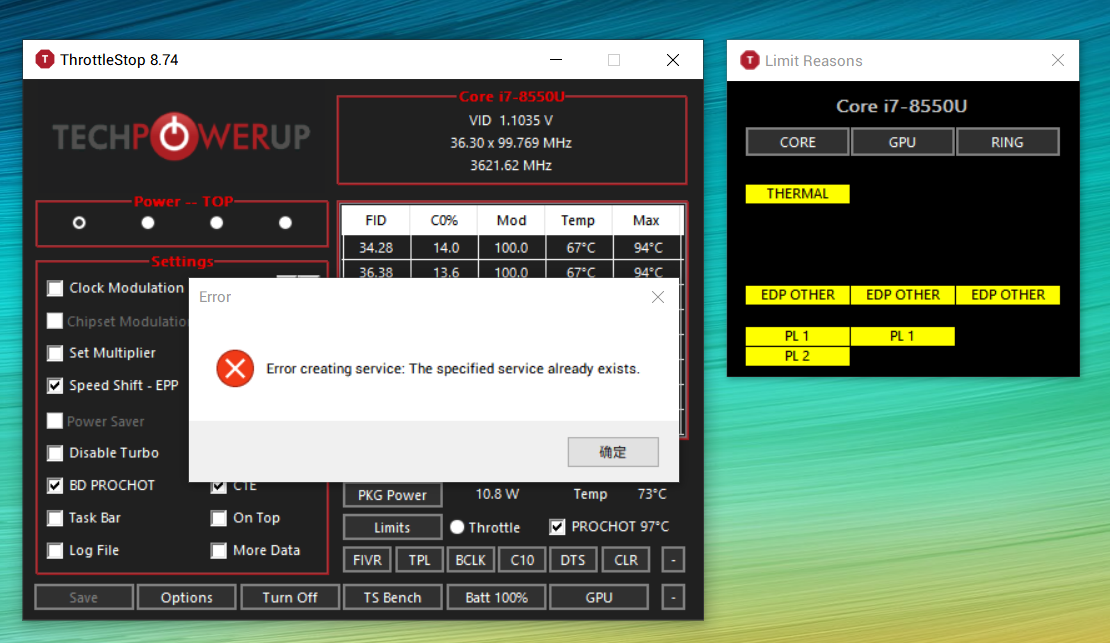This screenshot has height=643, width=1110.
Task: Clear data using the CLR button
Action: pos(625,559)
